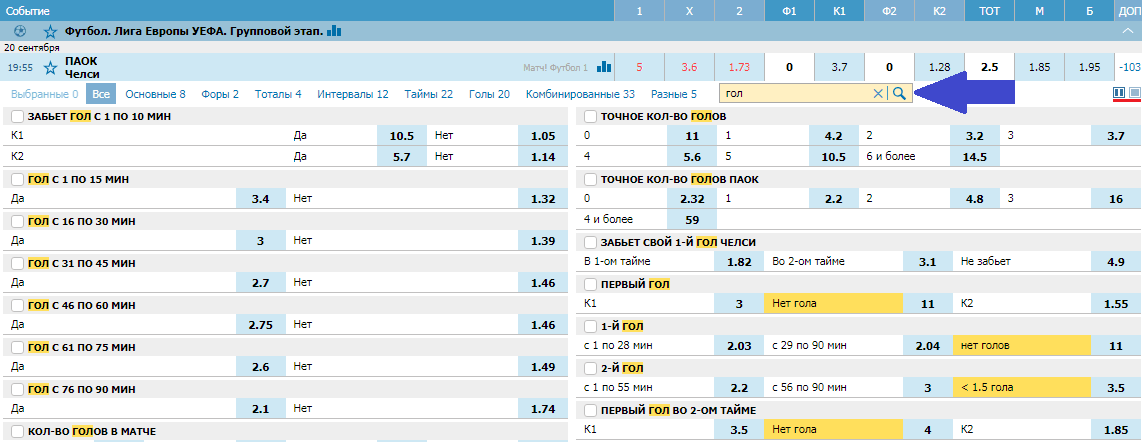Select total under odds 1.85
Image resolution: width=1142 pixels, height=442 pixels.
(1039, 67)
